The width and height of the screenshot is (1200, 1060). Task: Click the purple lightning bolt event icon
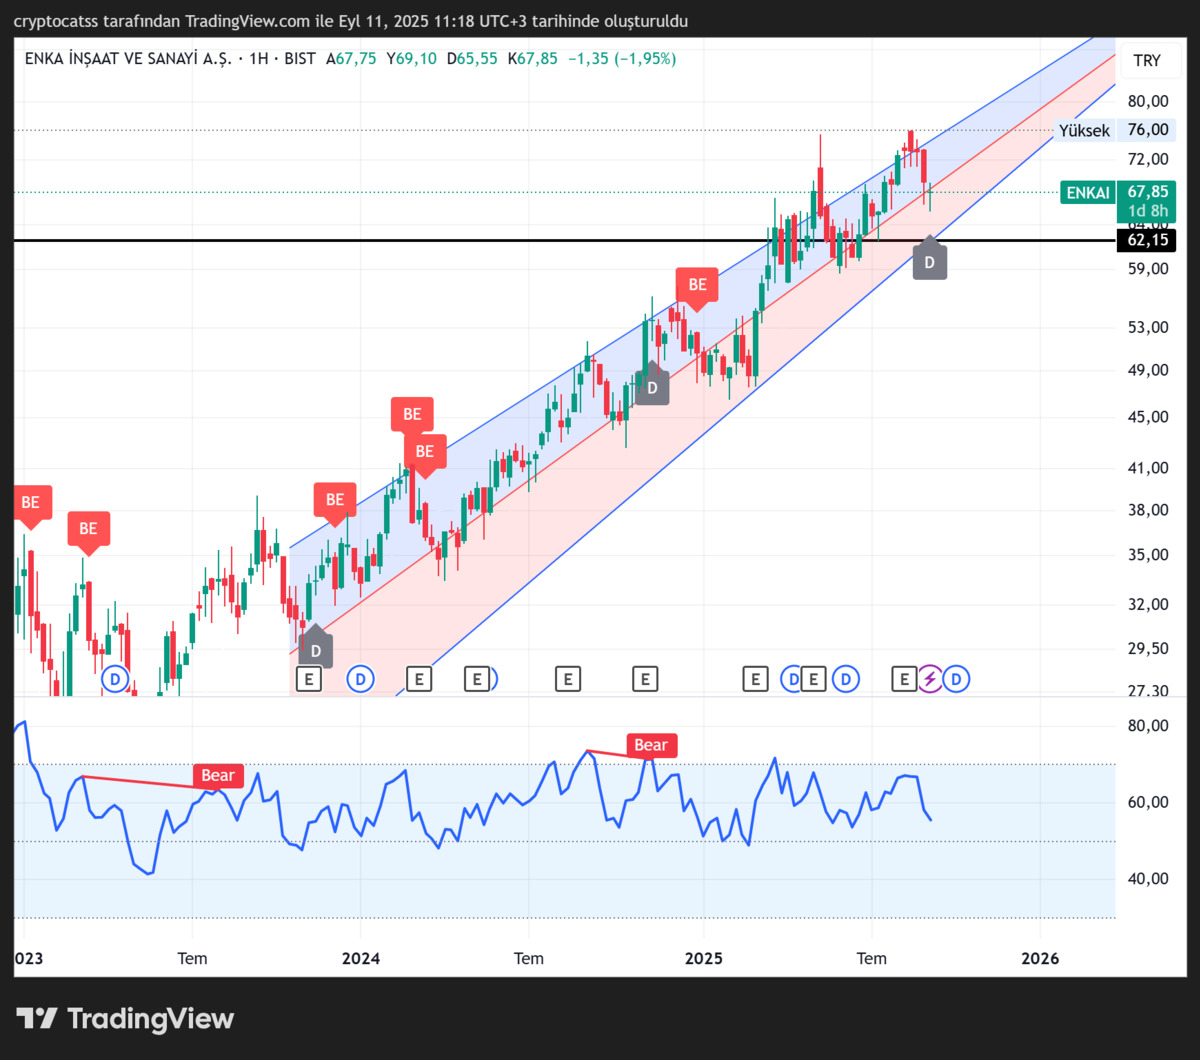pyautogui.click(x=931, y=680)
